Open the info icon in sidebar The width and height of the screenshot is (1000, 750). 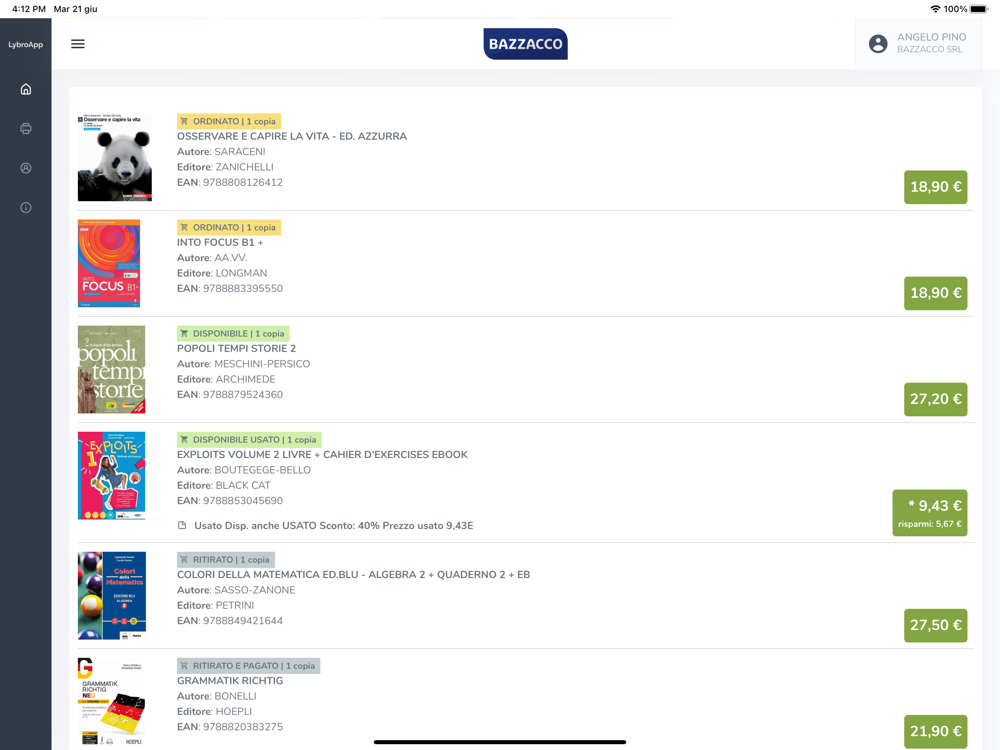click(x=26, y=208)
